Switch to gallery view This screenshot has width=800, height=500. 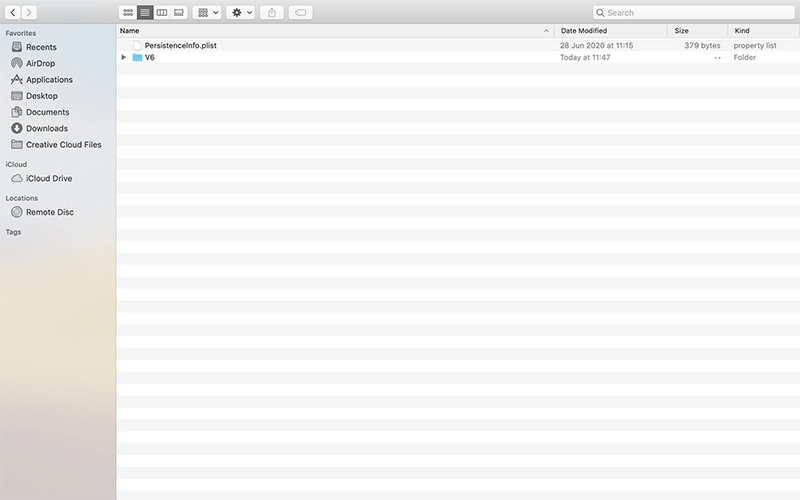tap(179, 12)
